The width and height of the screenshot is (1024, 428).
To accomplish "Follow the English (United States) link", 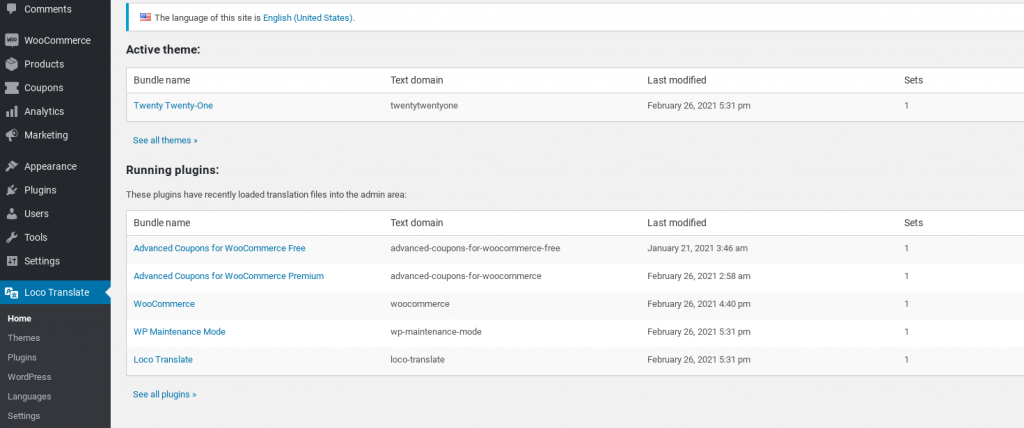I will point(308,18).
